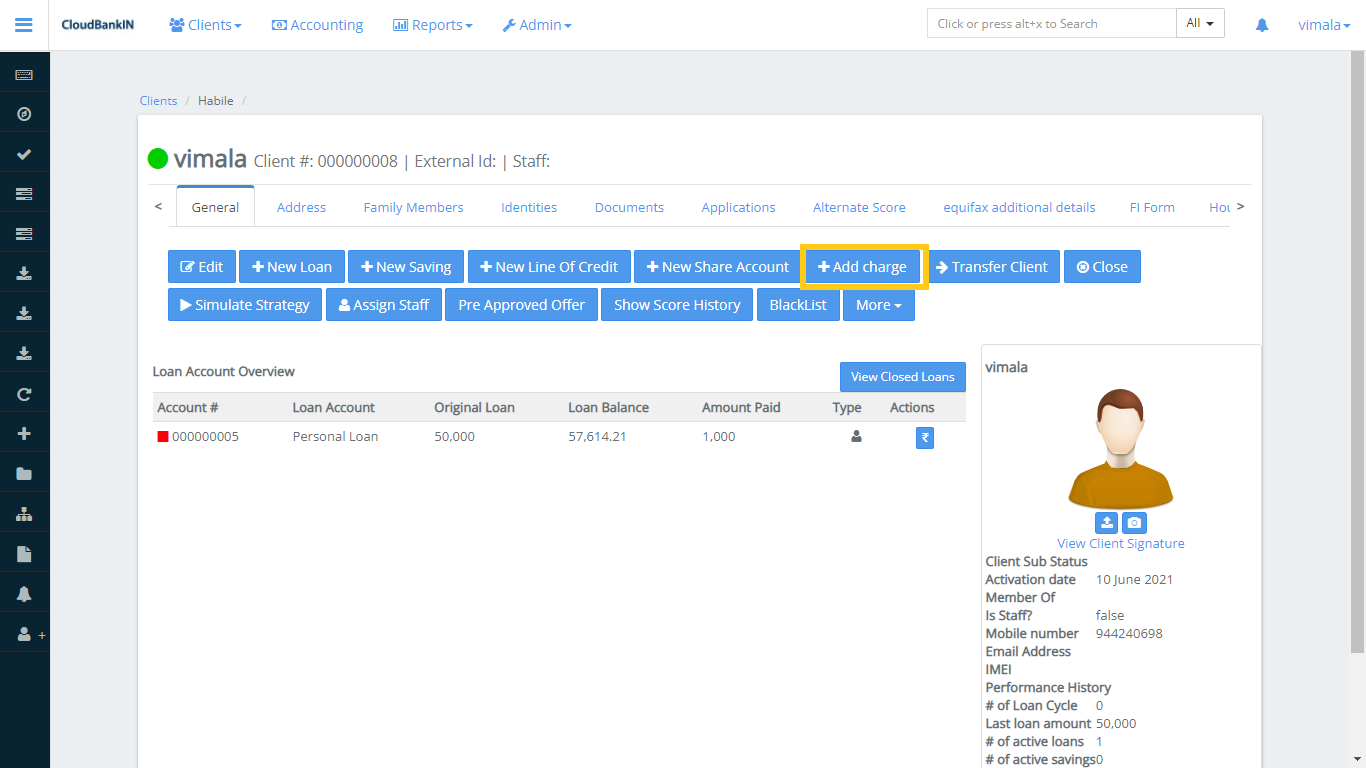Click the folder icon in left sidebar

pyautogui.click(x=24, y=474)
